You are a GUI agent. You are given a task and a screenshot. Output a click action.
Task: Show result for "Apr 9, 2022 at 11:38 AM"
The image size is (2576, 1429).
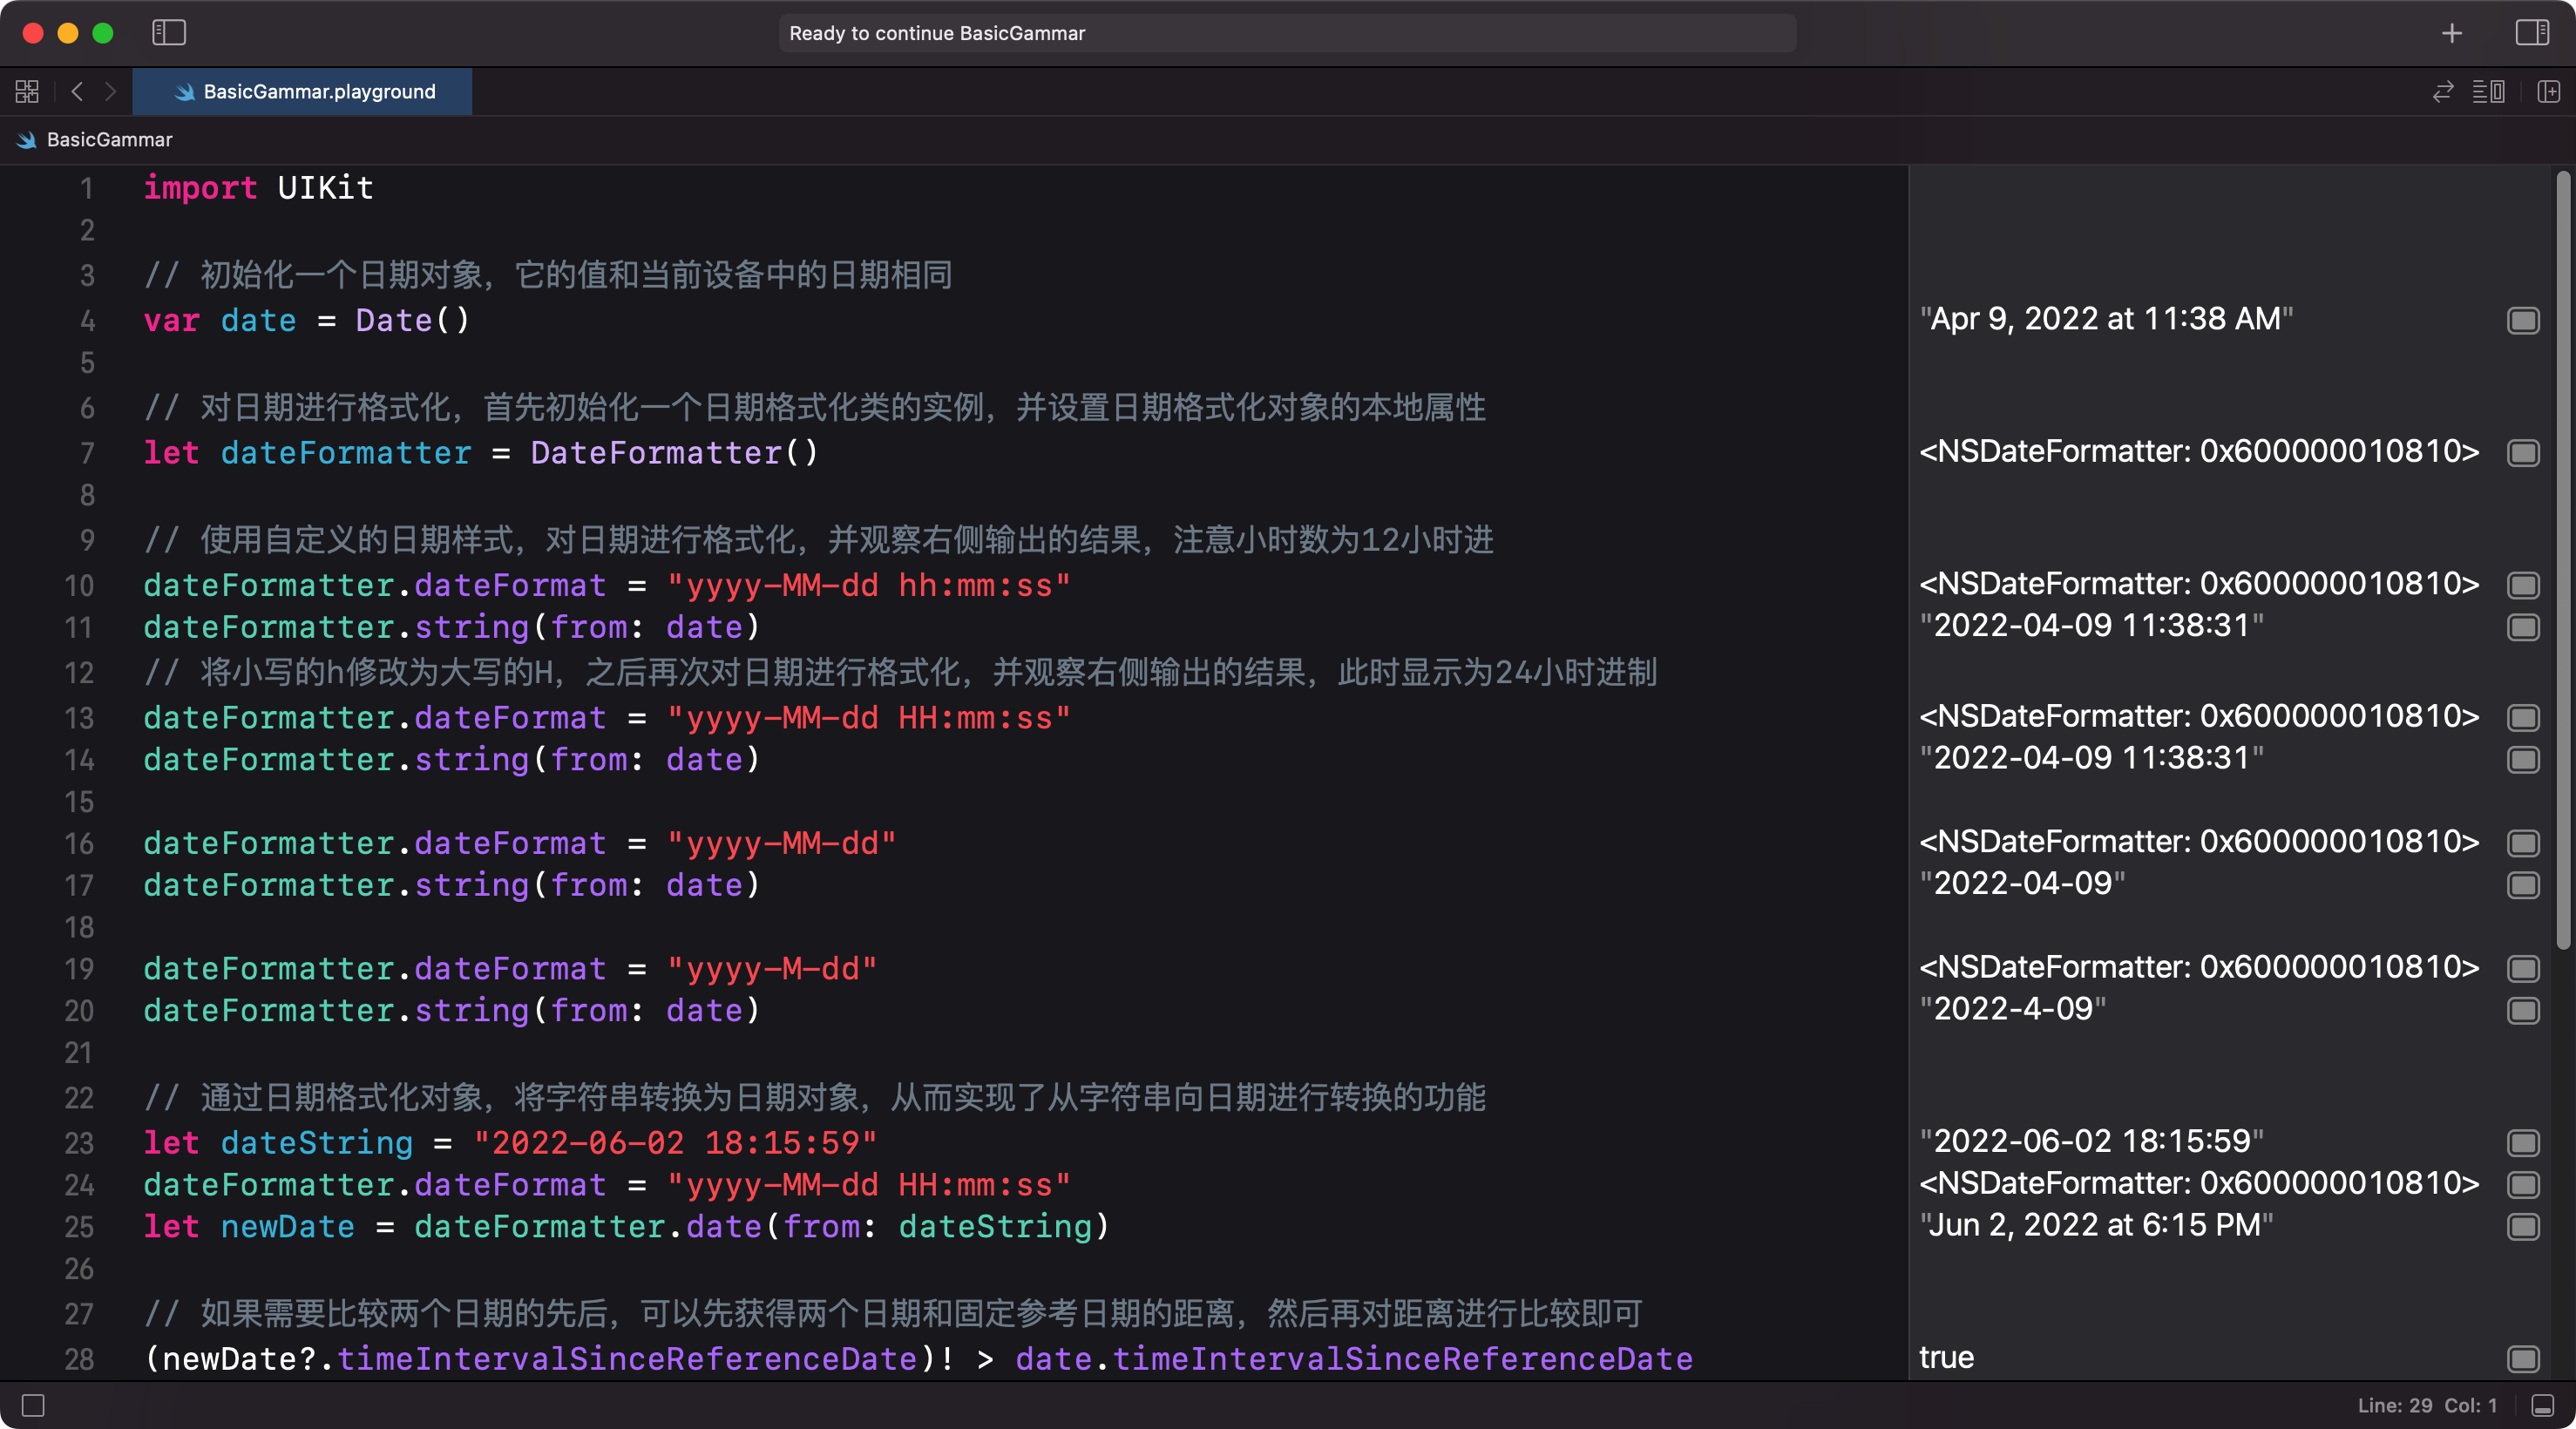click(2523, 320)
